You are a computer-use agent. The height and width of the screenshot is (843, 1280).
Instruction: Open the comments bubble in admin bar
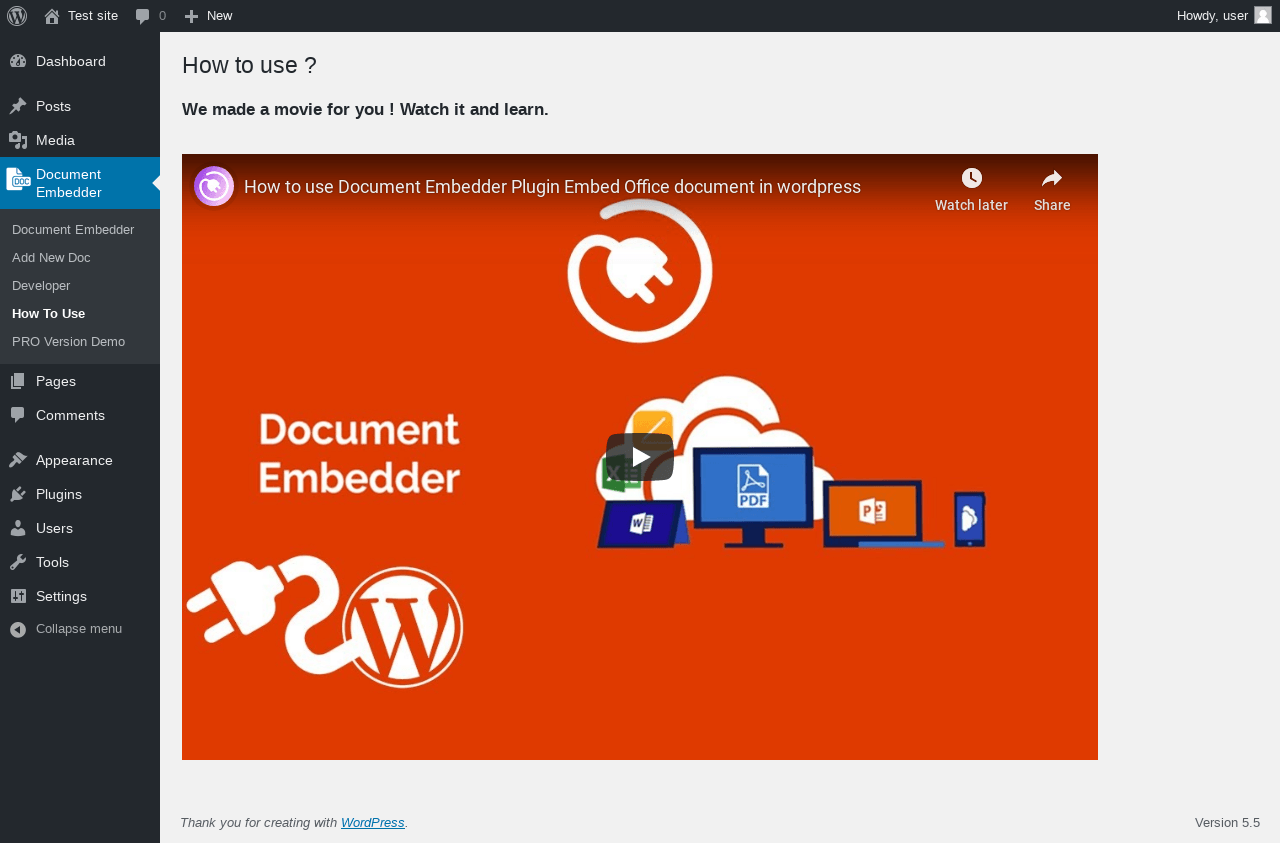coord(143,16)
